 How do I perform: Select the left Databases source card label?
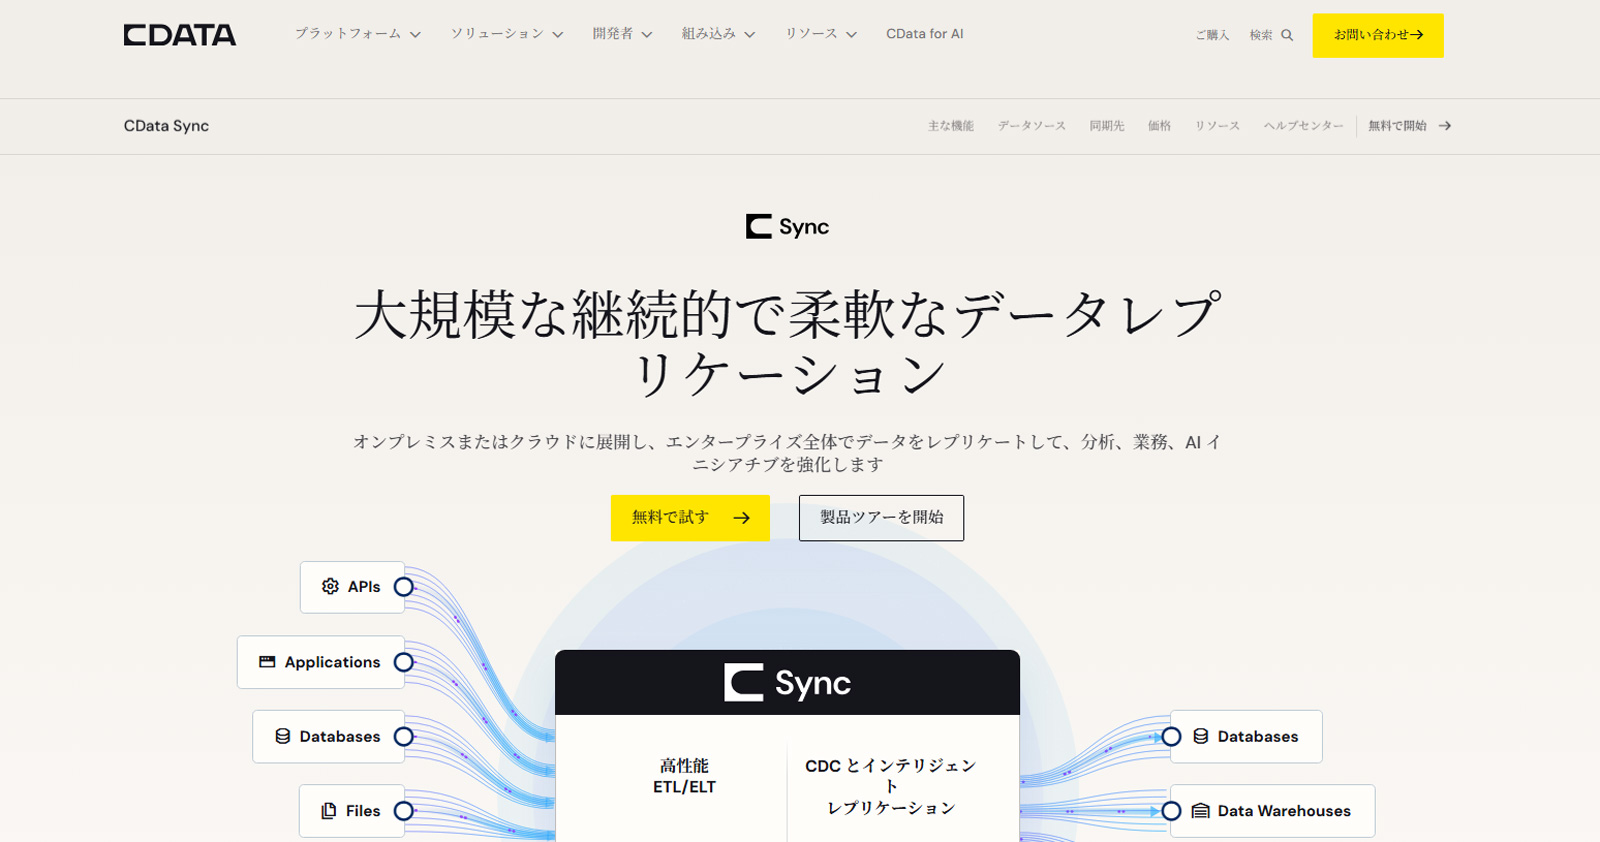pyautogui.click(x=340, y=737)
